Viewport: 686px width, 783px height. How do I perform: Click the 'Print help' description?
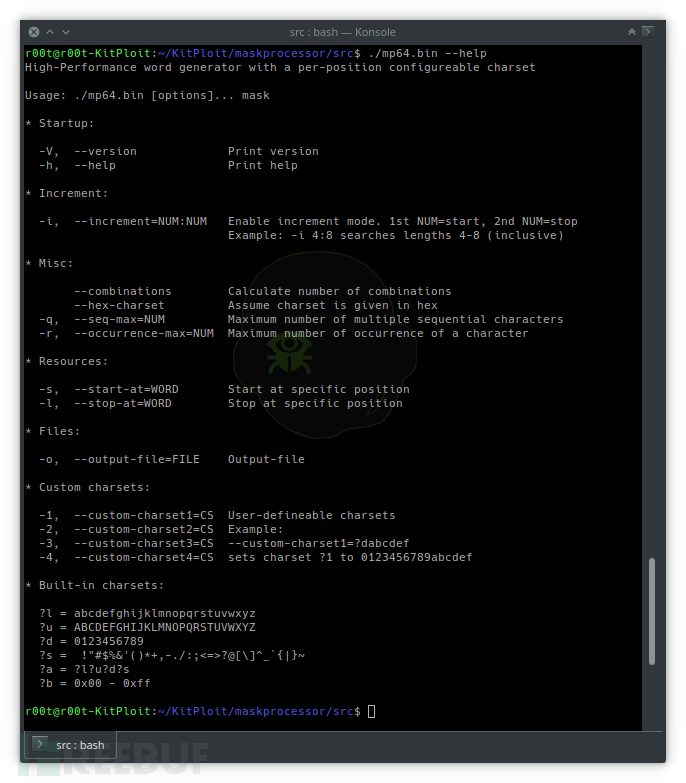(x=263, y=165)
